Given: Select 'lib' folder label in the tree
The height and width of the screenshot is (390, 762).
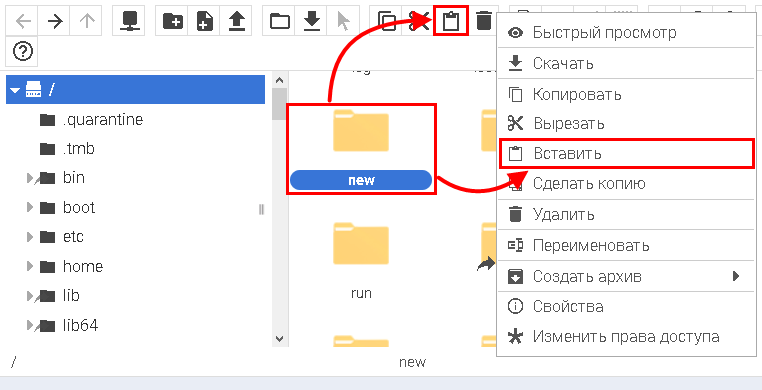Looking at the screenshot, I should click(x=71, y=295).
